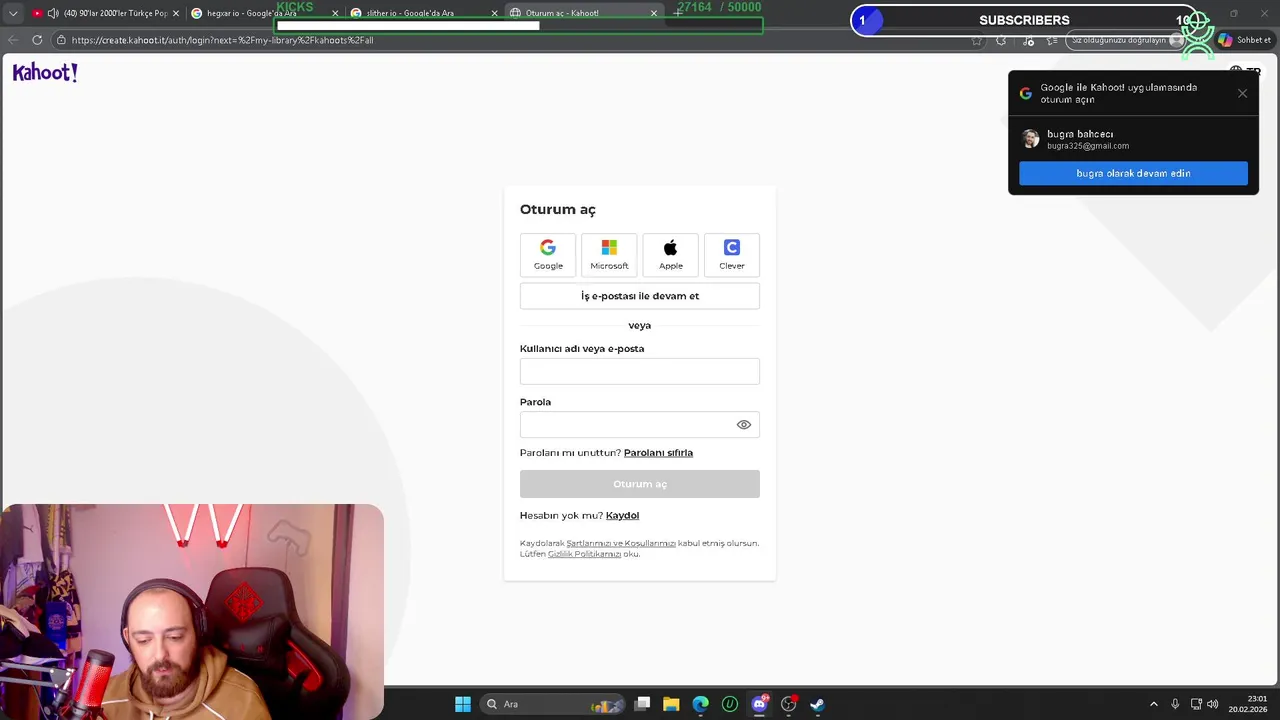Image resolution: width=1280 pixels, height=720 pixels.
Task: Close the 'Oturum aç - Kahoot!' tab
Action: (654, 13)
